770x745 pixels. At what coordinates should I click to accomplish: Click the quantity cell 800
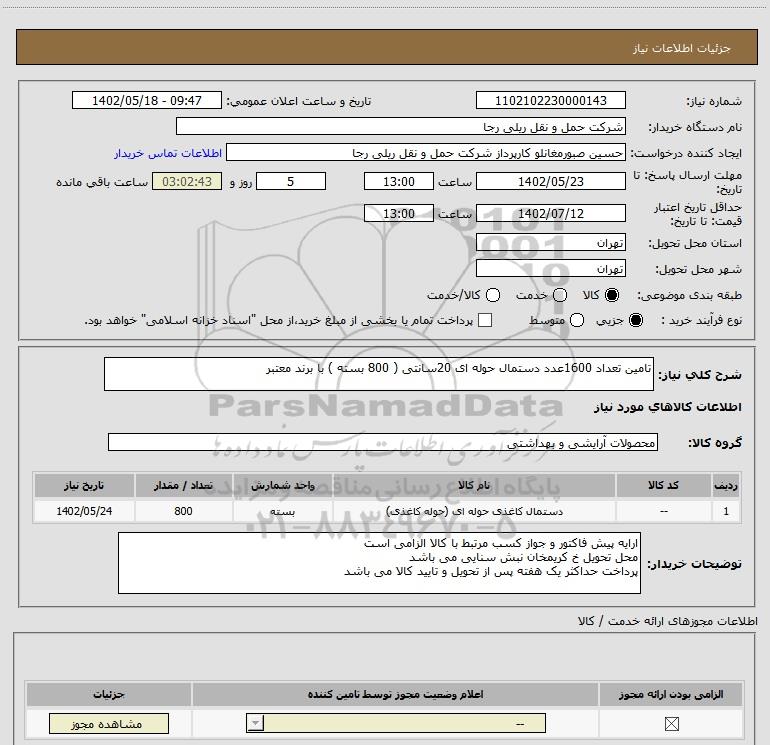tap(184, 511)
